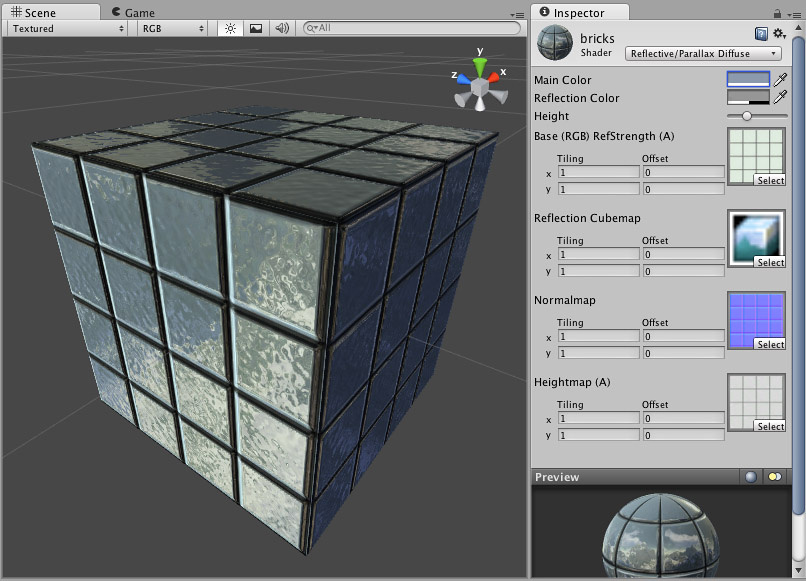
Task: Click the Main Color eyedropper icon
Action: 780,80
